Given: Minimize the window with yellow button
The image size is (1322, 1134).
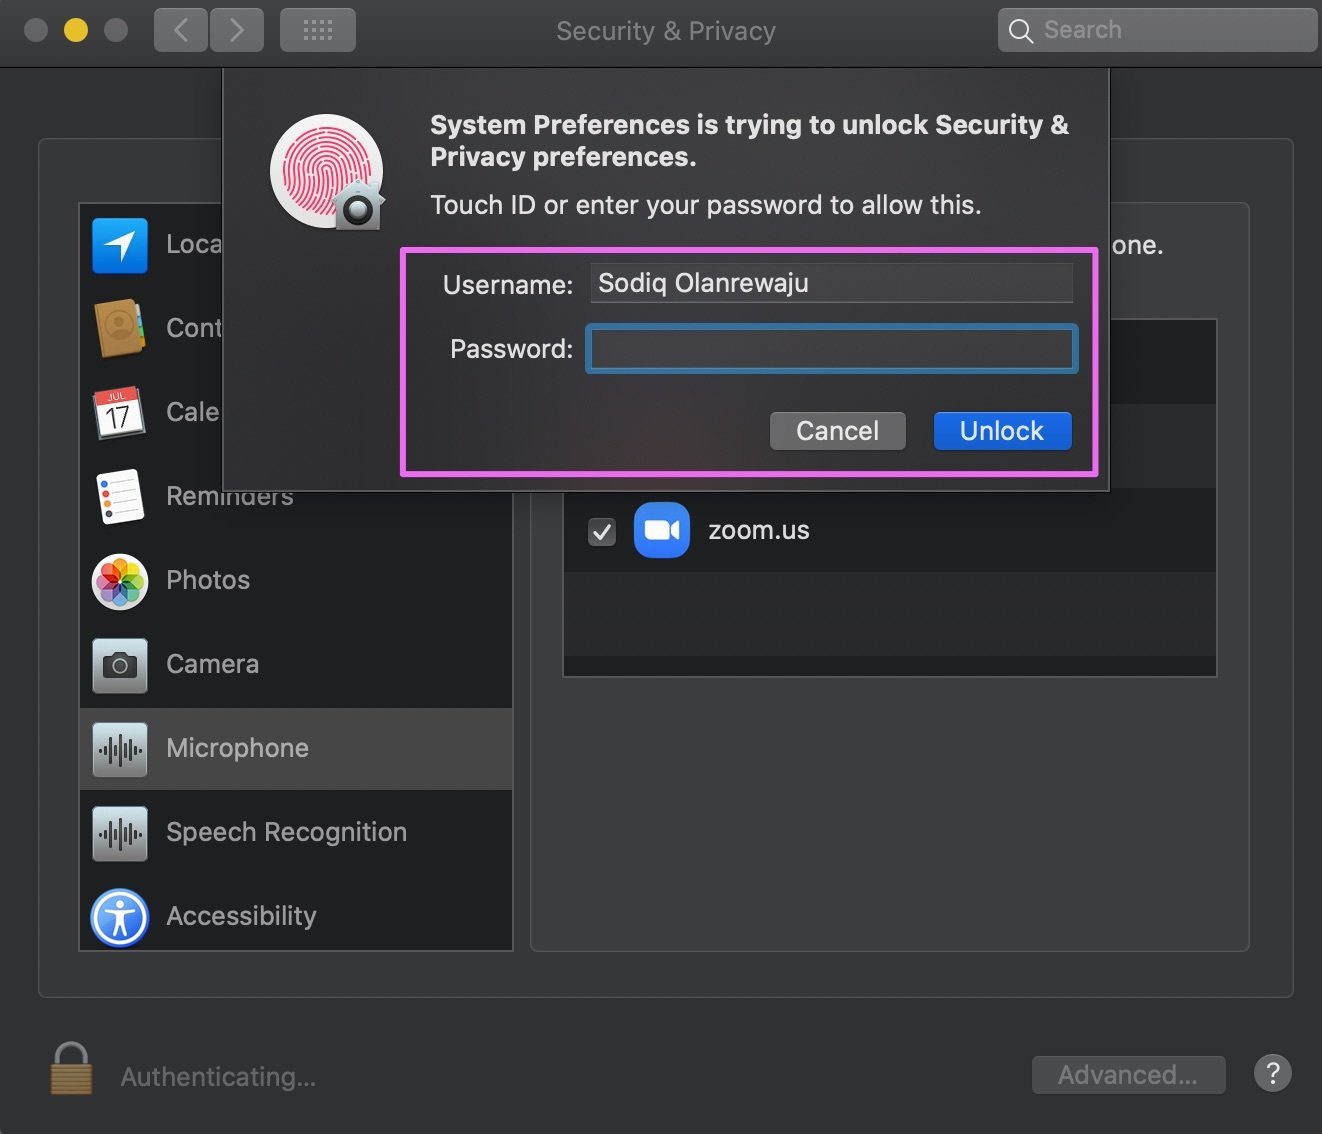Looking at the screenshot, I should pos(76,30).
